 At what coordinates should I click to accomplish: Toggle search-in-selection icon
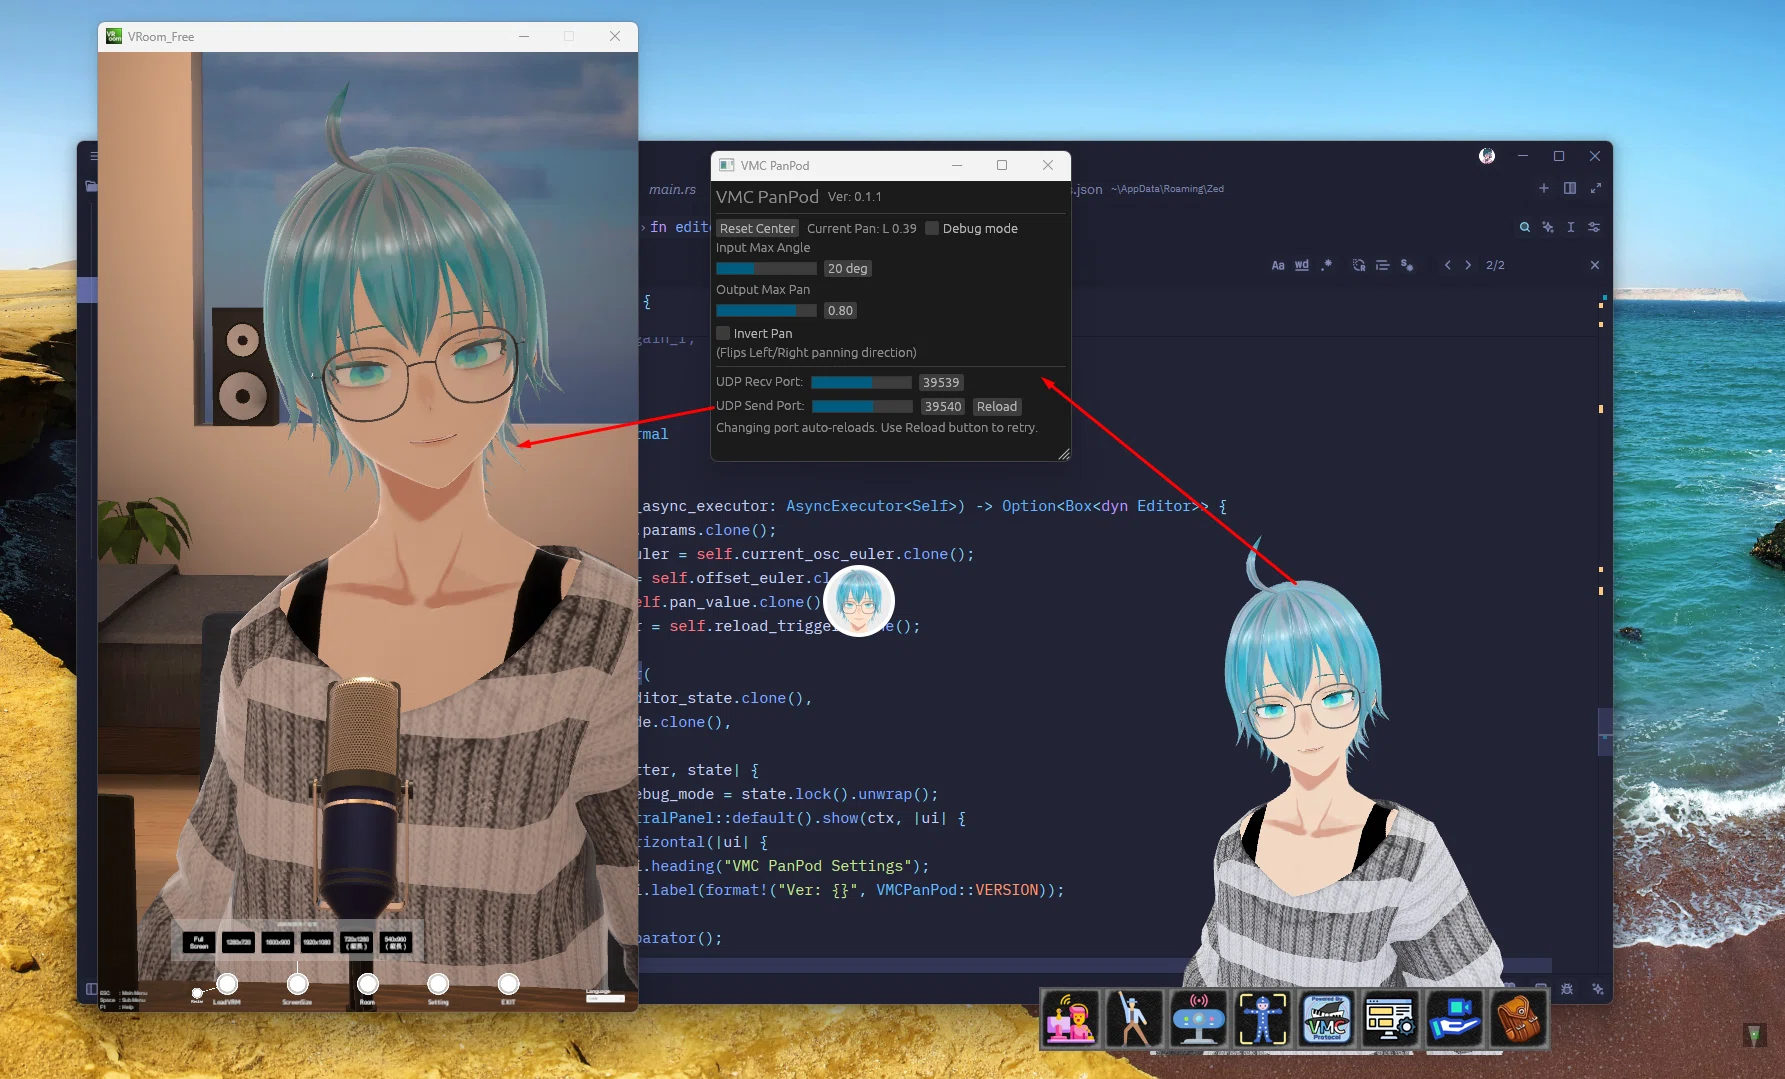pos(1407,265)
